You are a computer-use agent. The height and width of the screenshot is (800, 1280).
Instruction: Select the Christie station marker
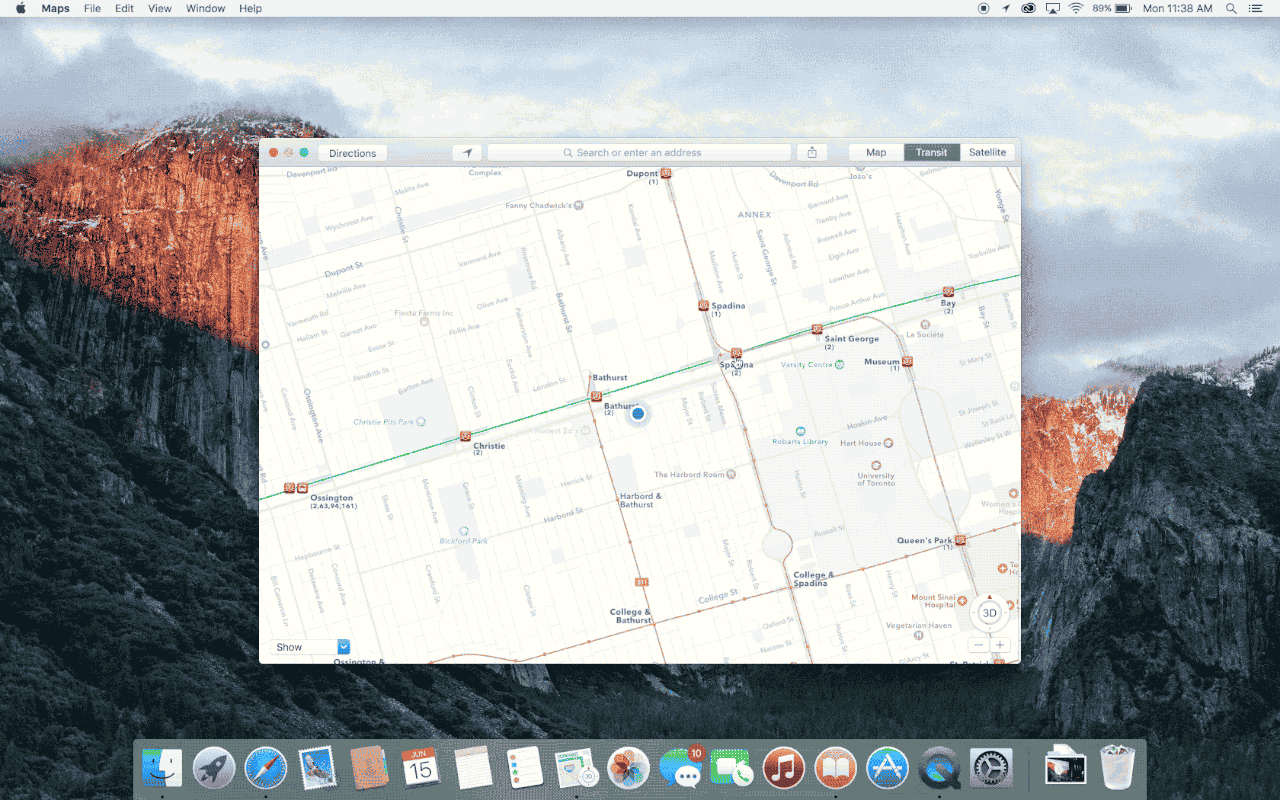tap(466, 436)
